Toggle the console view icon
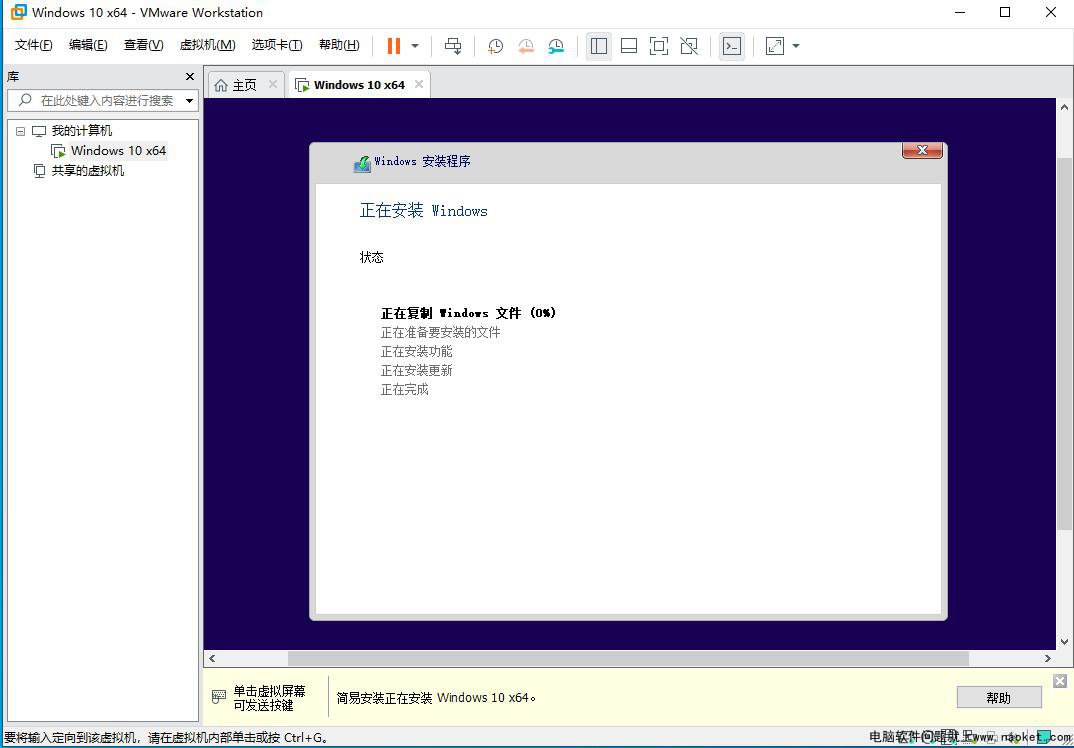 (x=732, y=46)
